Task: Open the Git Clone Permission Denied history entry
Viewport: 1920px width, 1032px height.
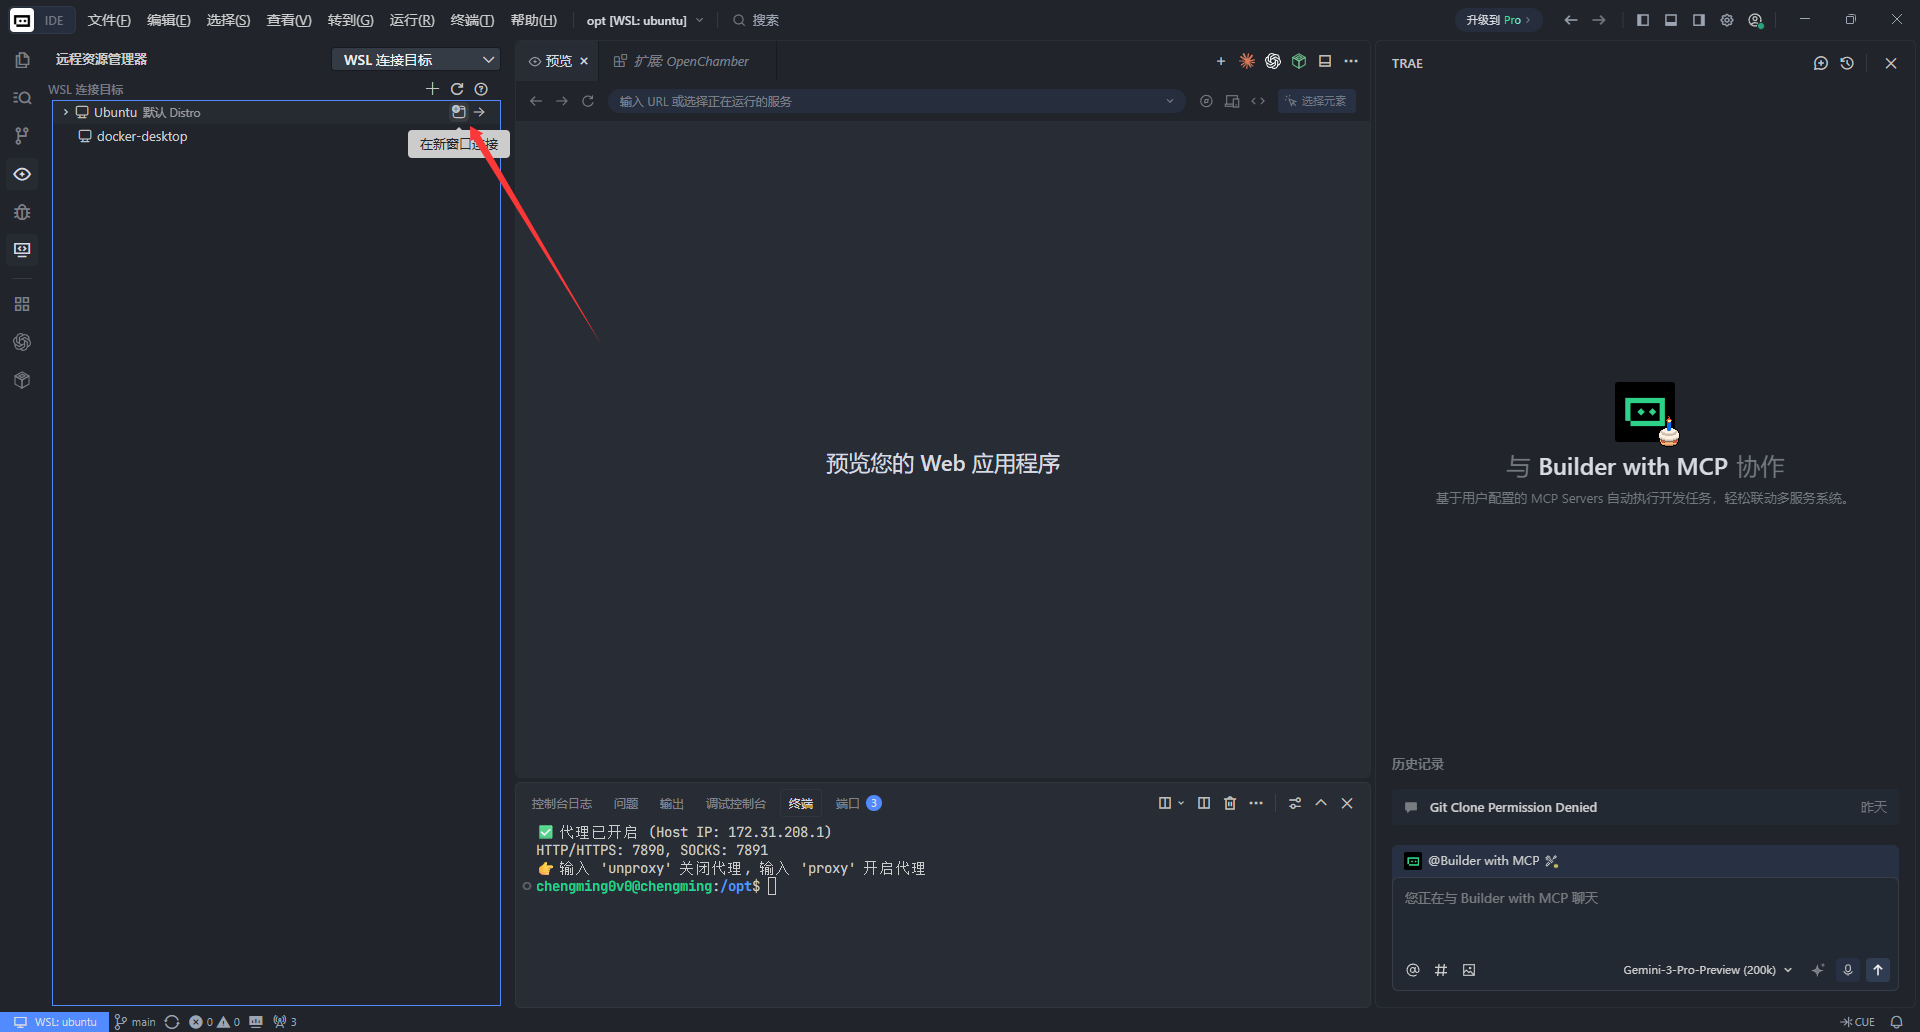Action: click(x=1645, y=807)
